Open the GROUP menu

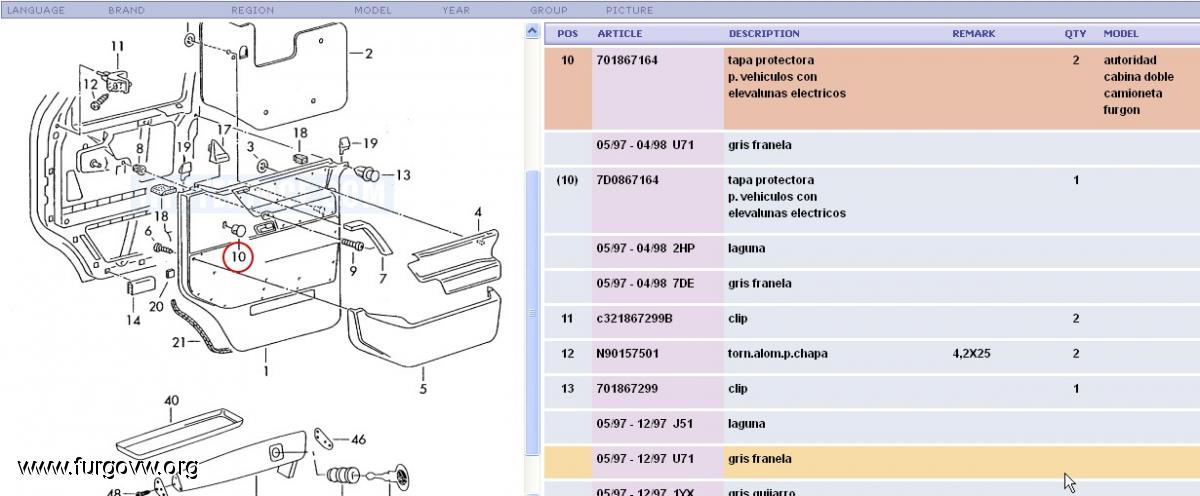point(549,10)
